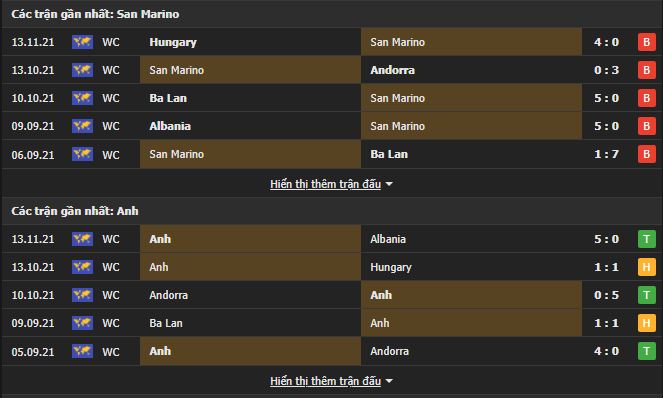
Task: Expand more Anh matches with the dropdown arrow
Action: (389, 382)
